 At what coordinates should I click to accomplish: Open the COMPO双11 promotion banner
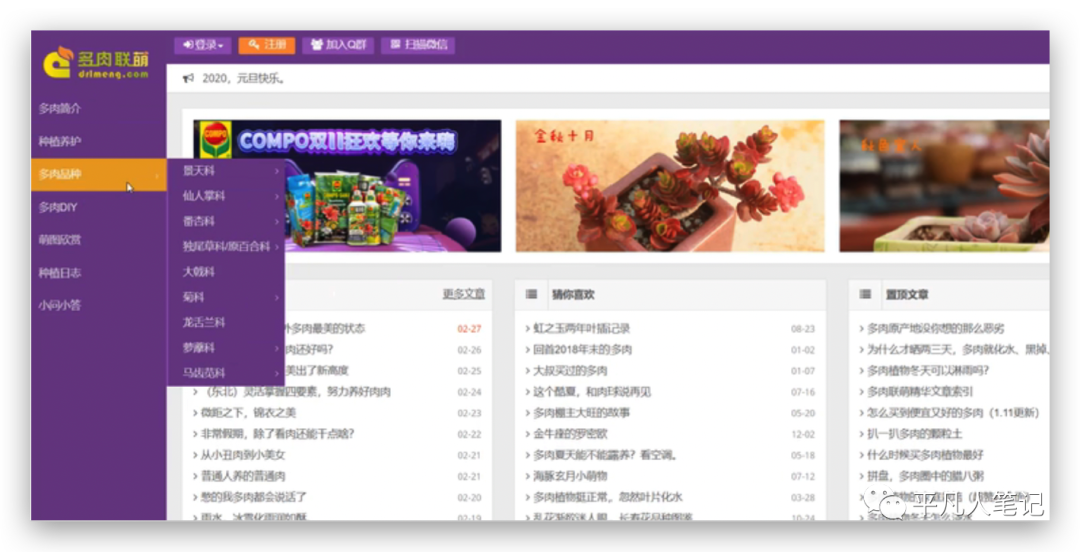tap(347, 186)
